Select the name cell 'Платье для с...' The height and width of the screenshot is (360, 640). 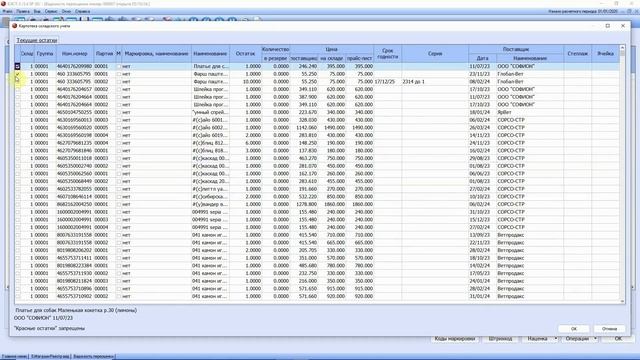[211, 66]
